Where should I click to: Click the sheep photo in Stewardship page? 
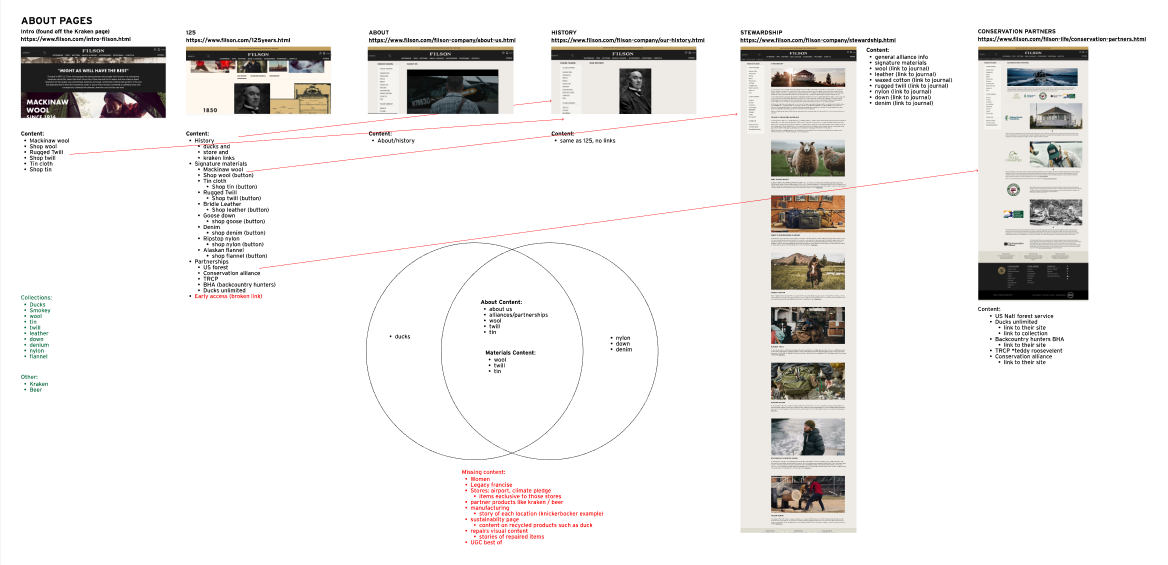[x=807, y=157]
